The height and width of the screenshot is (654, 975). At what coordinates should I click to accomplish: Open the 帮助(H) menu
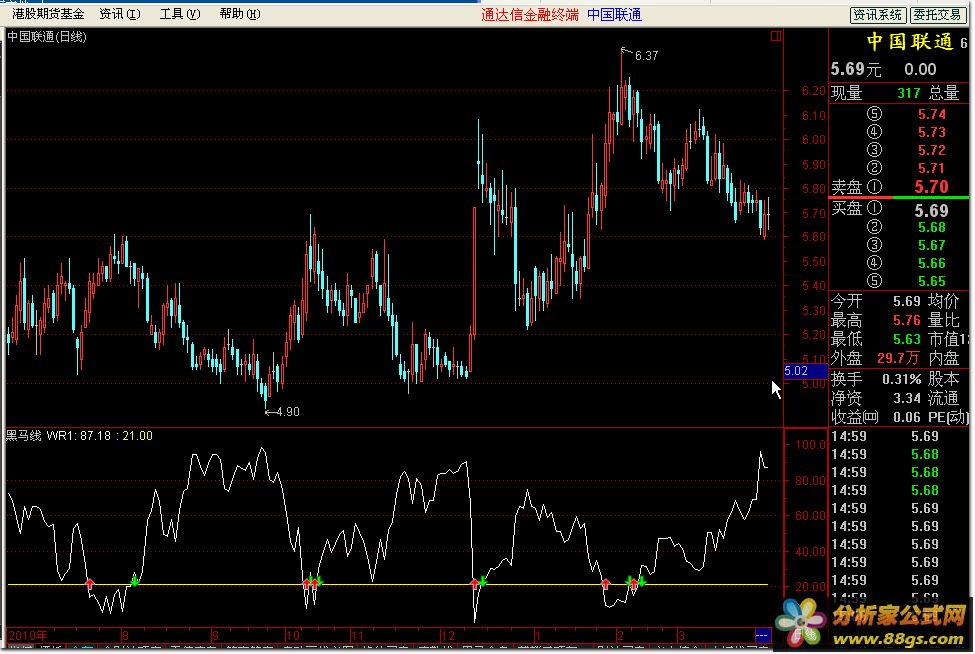[x=239, y=14]
